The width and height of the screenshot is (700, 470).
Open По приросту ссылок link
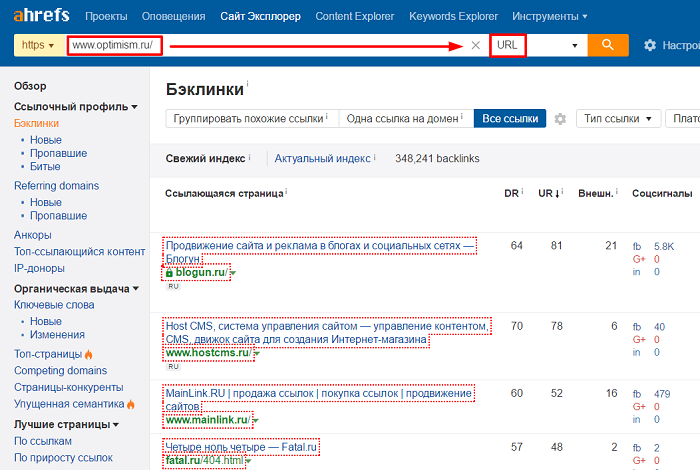click(x=63, y=458)
